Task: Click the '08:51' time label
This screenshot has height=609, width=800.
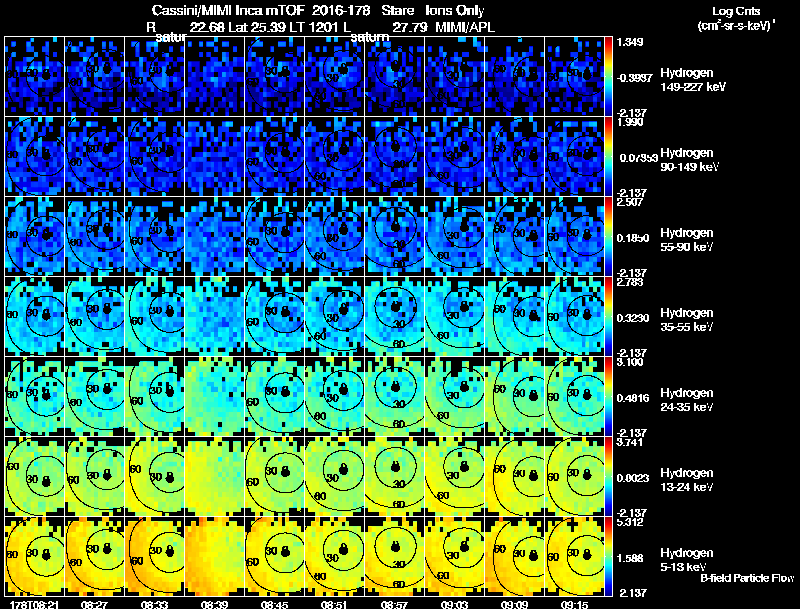Action: point(335,604)
